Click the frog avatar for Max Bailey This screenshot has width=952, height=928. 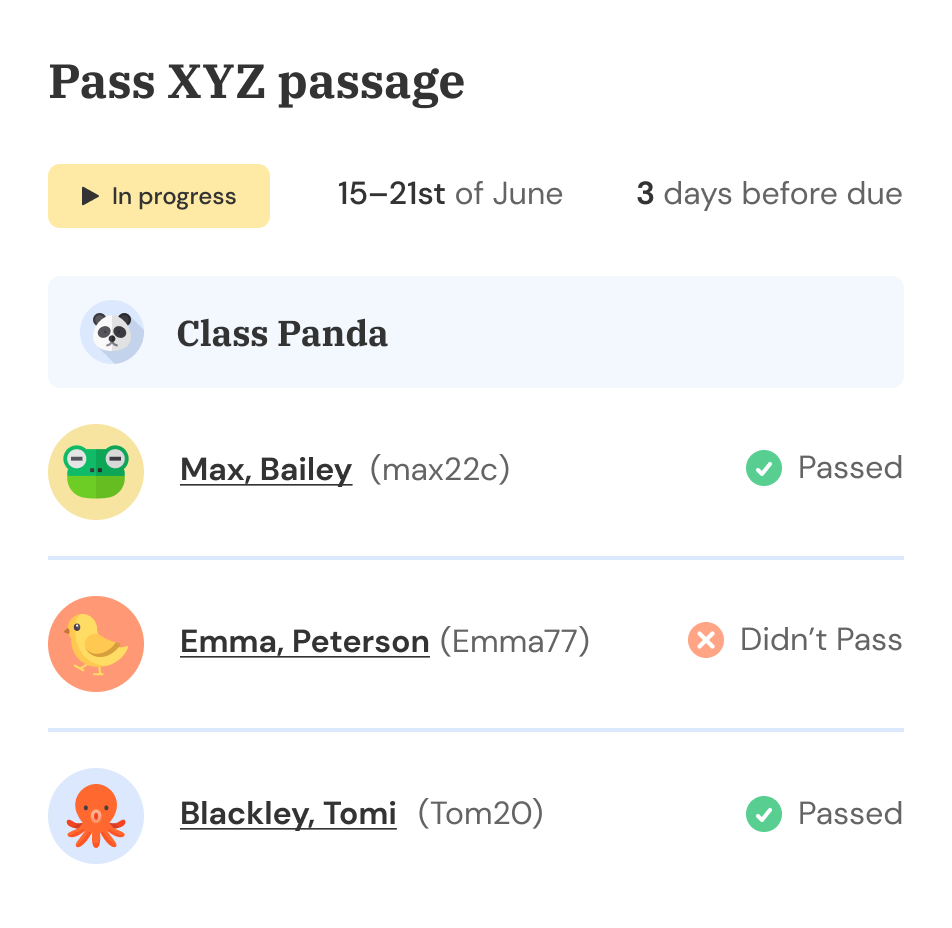(x=96, y=472)
